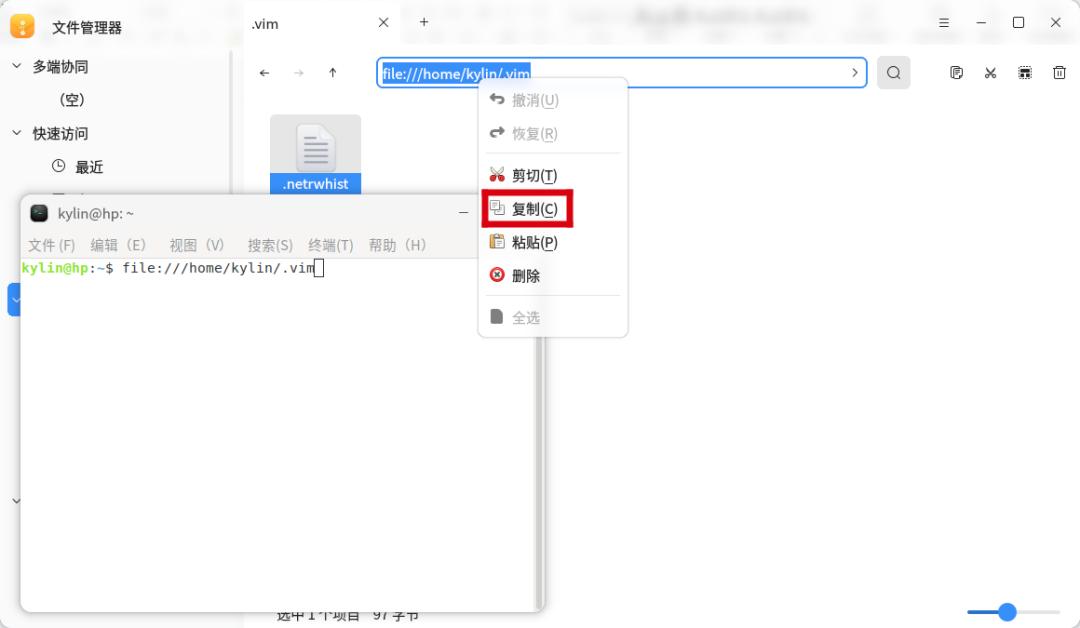The width and height of the screenshot is (1080, 628).
Task: Collapse the 快速访问 section in the sidebar
Action: (x=16, y=133)
